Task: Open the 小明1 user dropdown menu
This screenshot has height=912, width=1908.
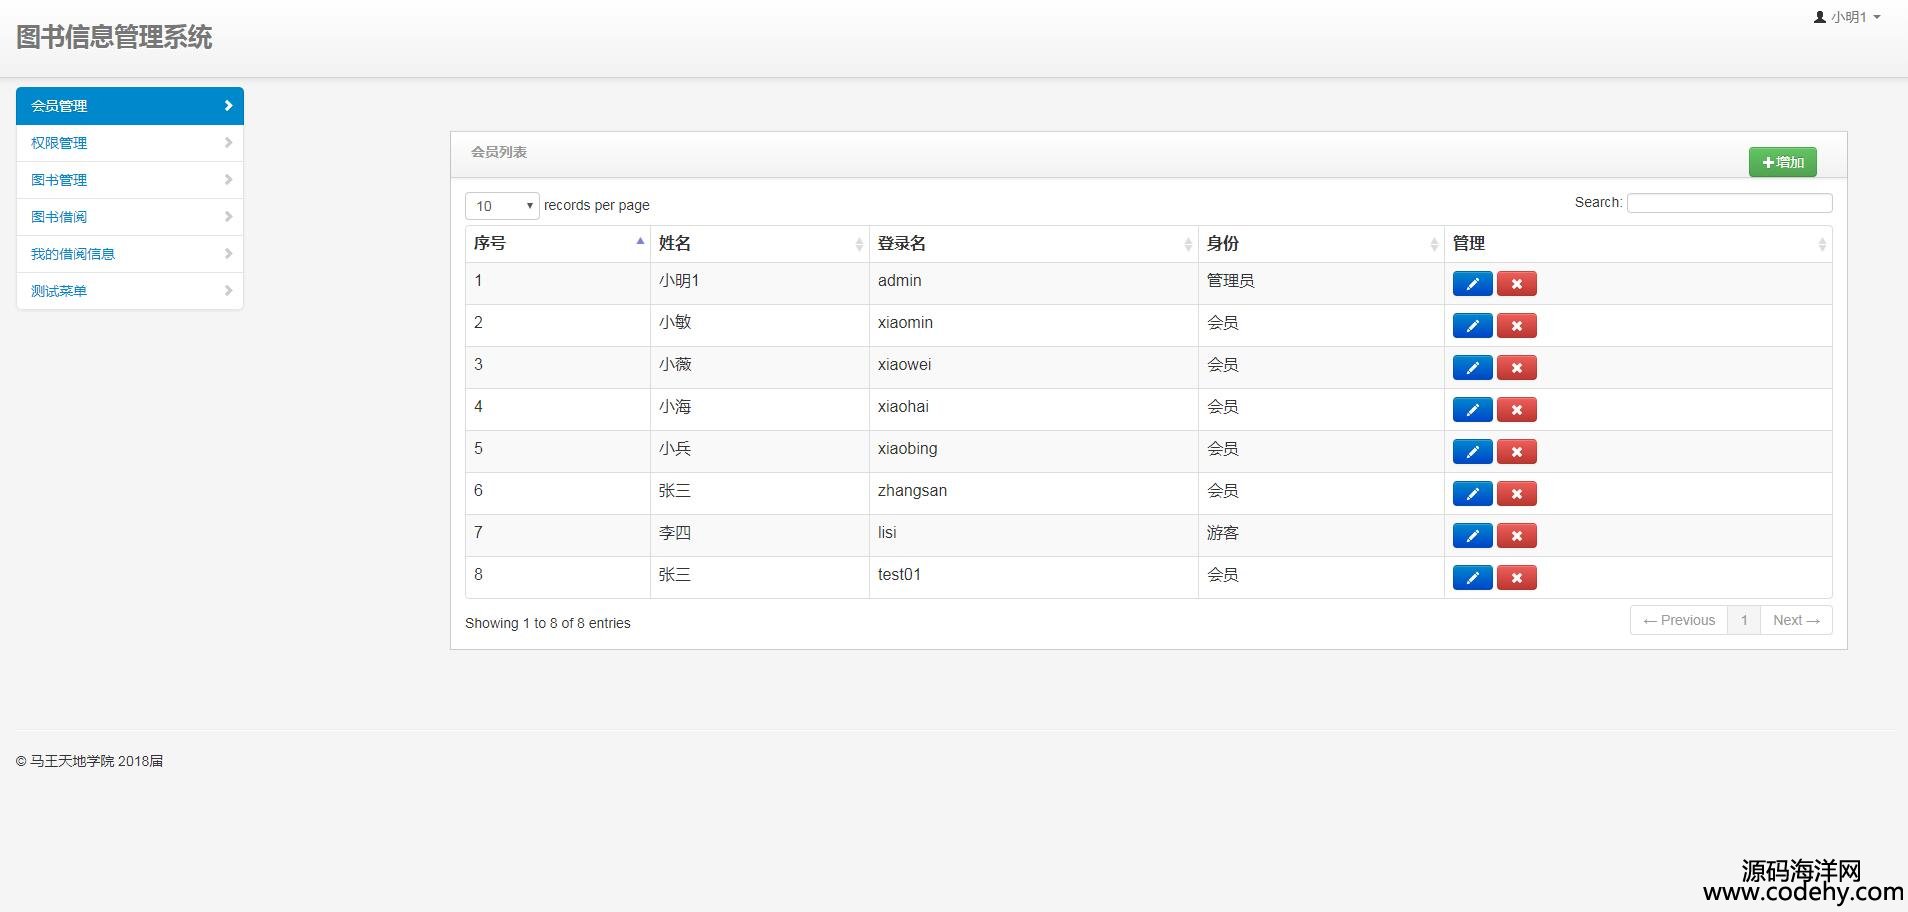Action: click(x=1847, y=17)
